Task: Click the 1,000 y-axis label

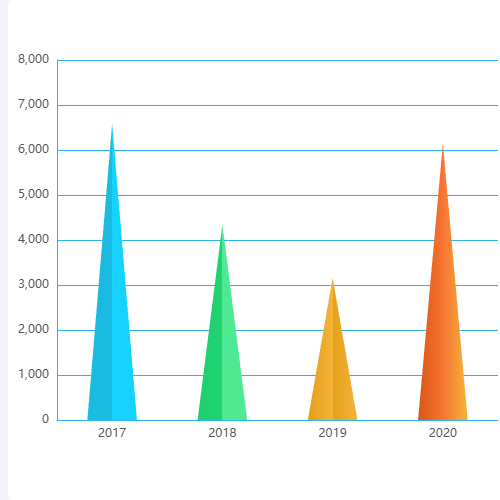Action: (33, 374)
